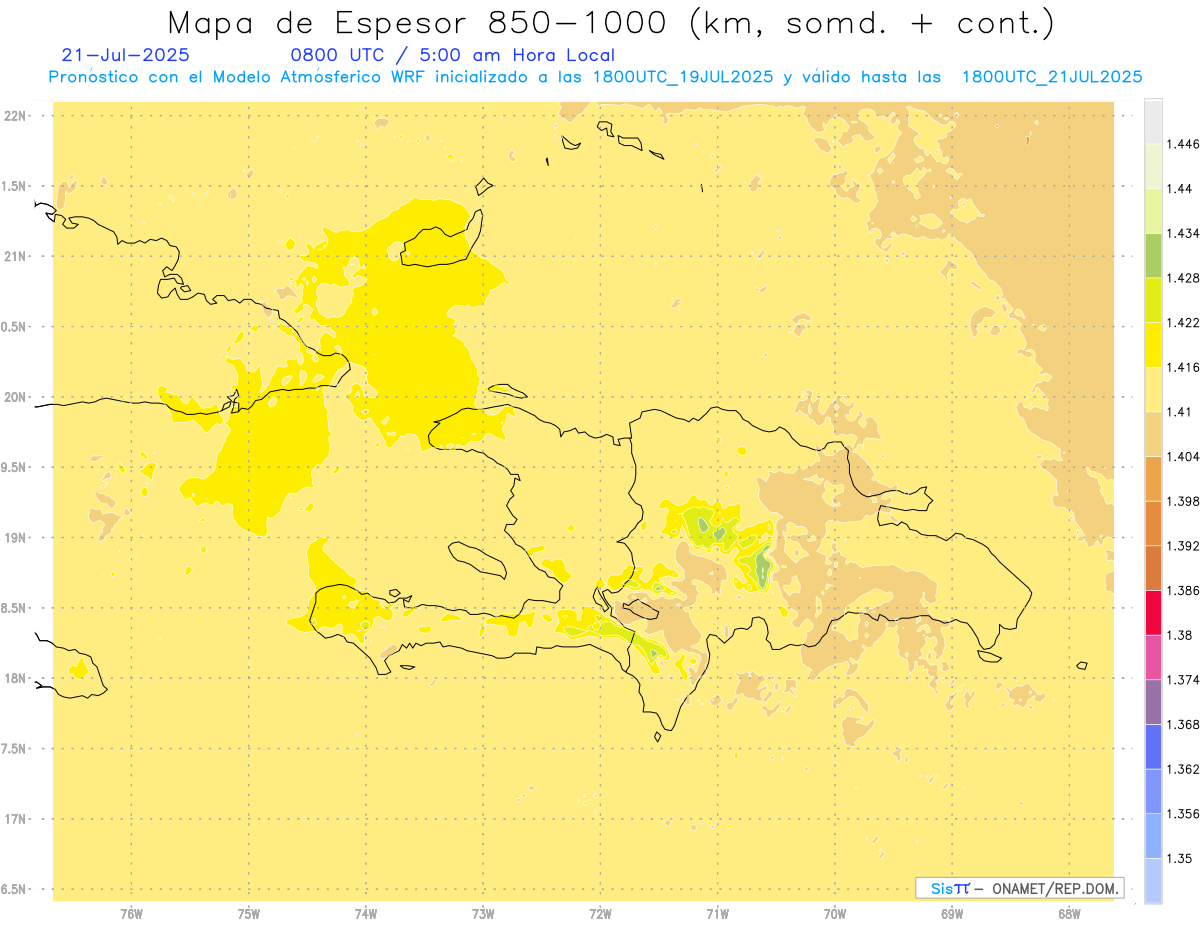Image resolution: width=1200 pixels, height=927 pixels.
Task: Click the "72W" longitude label
Action: (600, 914)
